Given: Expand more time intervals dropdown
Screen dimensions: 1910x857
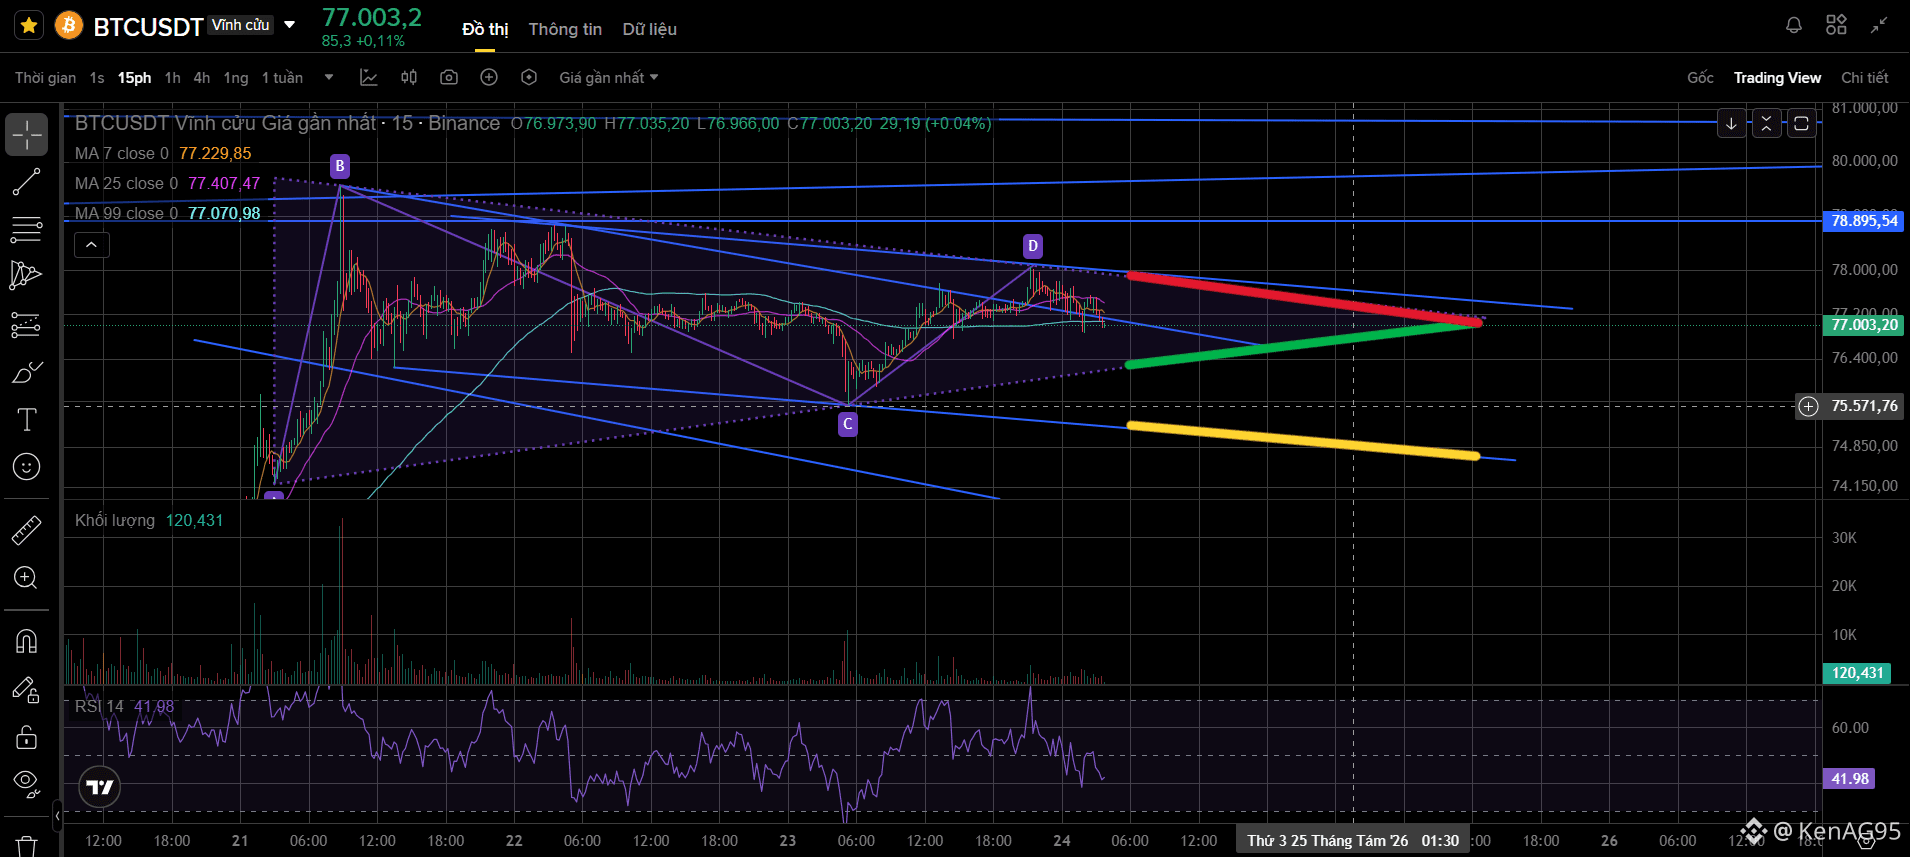Looking at the screenshot, I should point(329,78).
